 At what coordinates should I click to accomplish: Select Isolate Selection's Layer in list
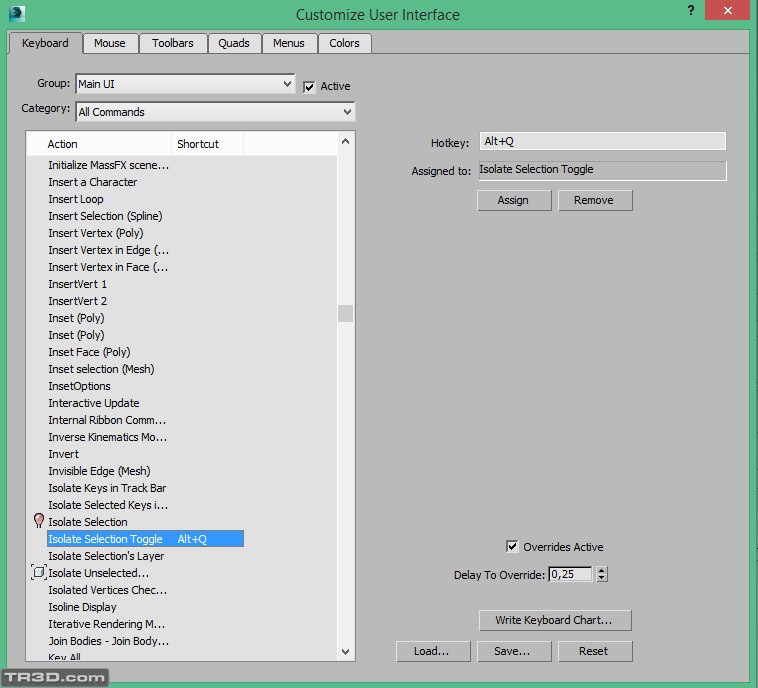(x=106, y=556)
